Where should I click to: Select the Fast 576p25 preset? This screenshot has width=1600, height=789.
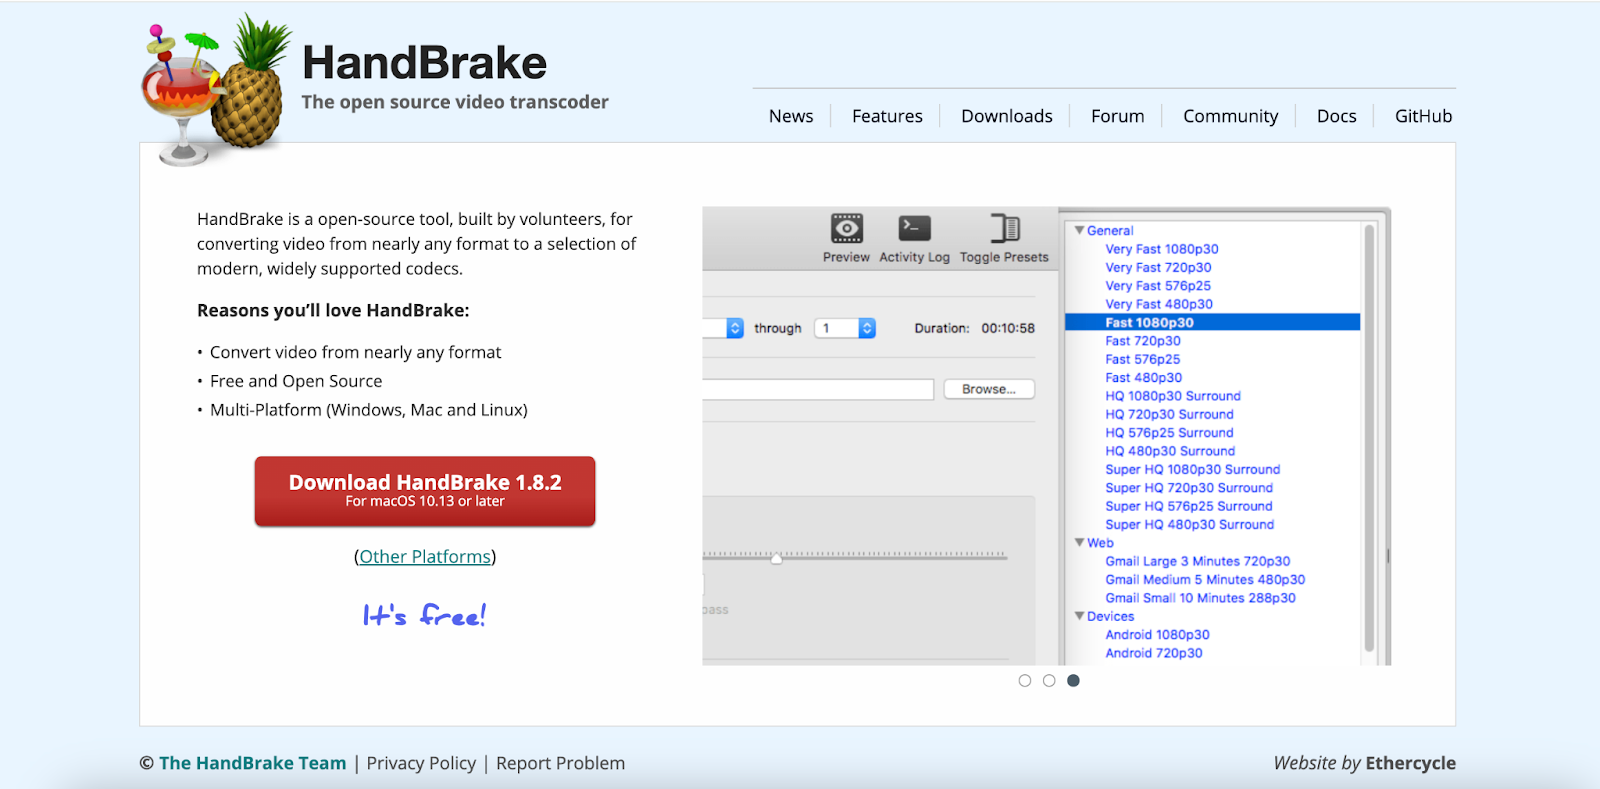[1143, 359]
